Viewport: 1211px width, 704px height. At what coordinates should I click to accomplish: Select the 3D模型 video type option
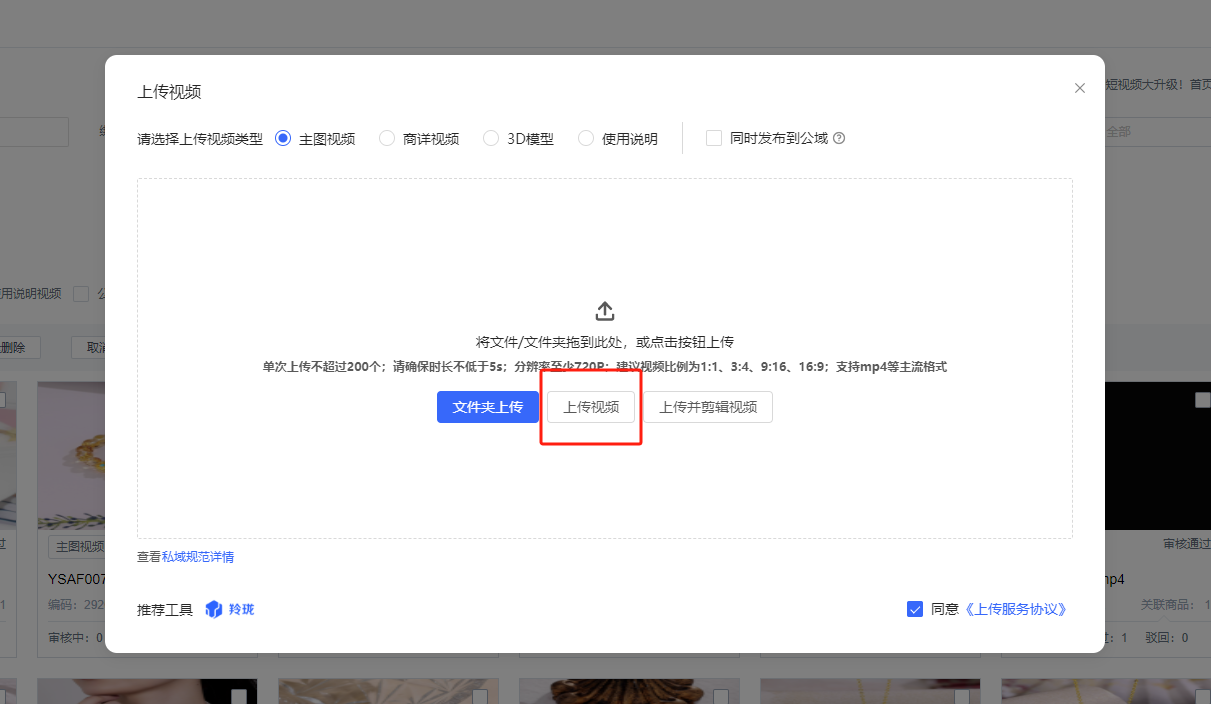click(x=491, y=139)
